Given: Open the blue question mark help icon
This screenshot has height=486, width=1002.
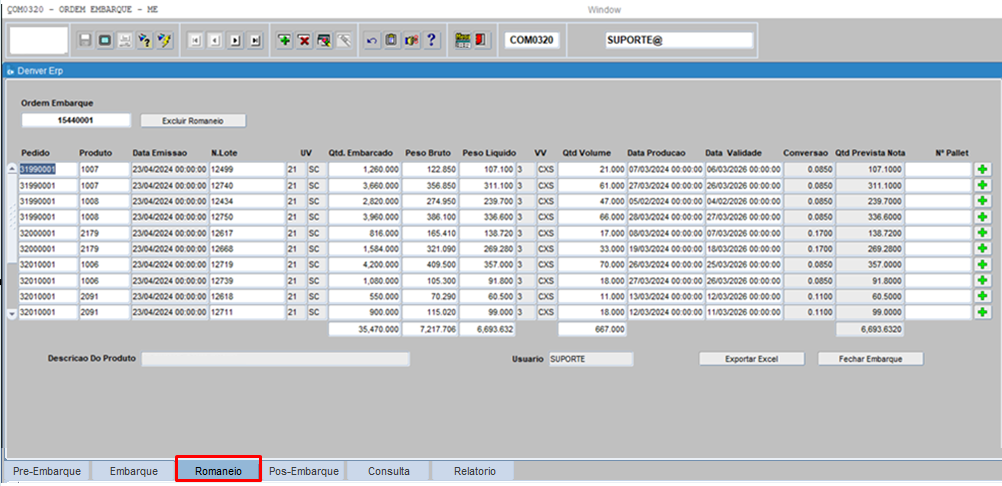Looking at the screenshot, I should pos(431,41).
